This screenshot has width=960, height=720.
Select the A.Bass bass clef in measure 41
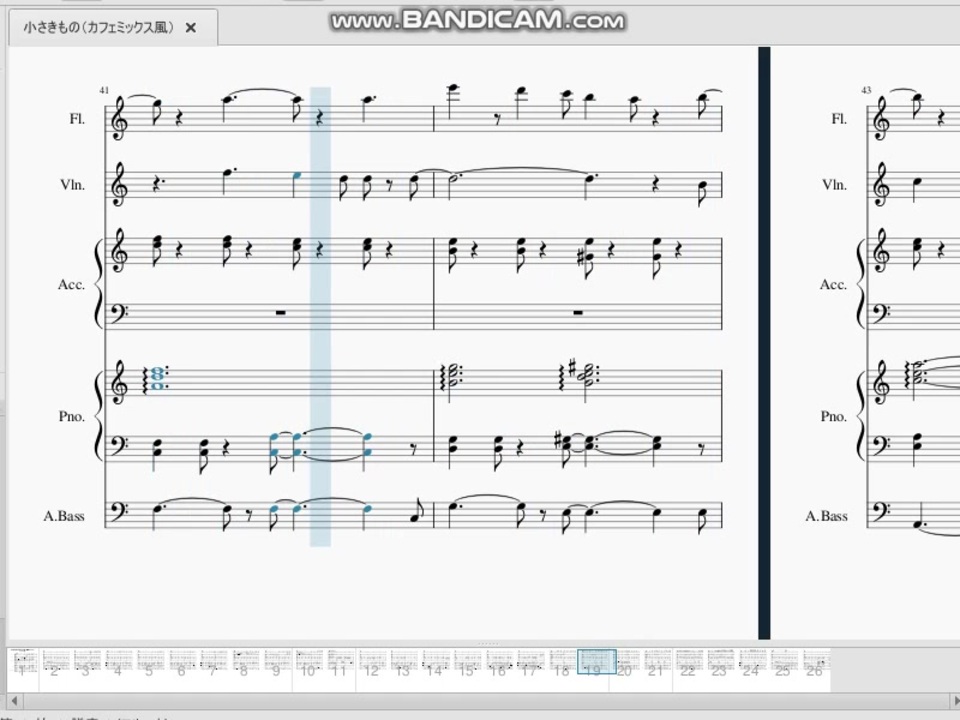[119, 512]
